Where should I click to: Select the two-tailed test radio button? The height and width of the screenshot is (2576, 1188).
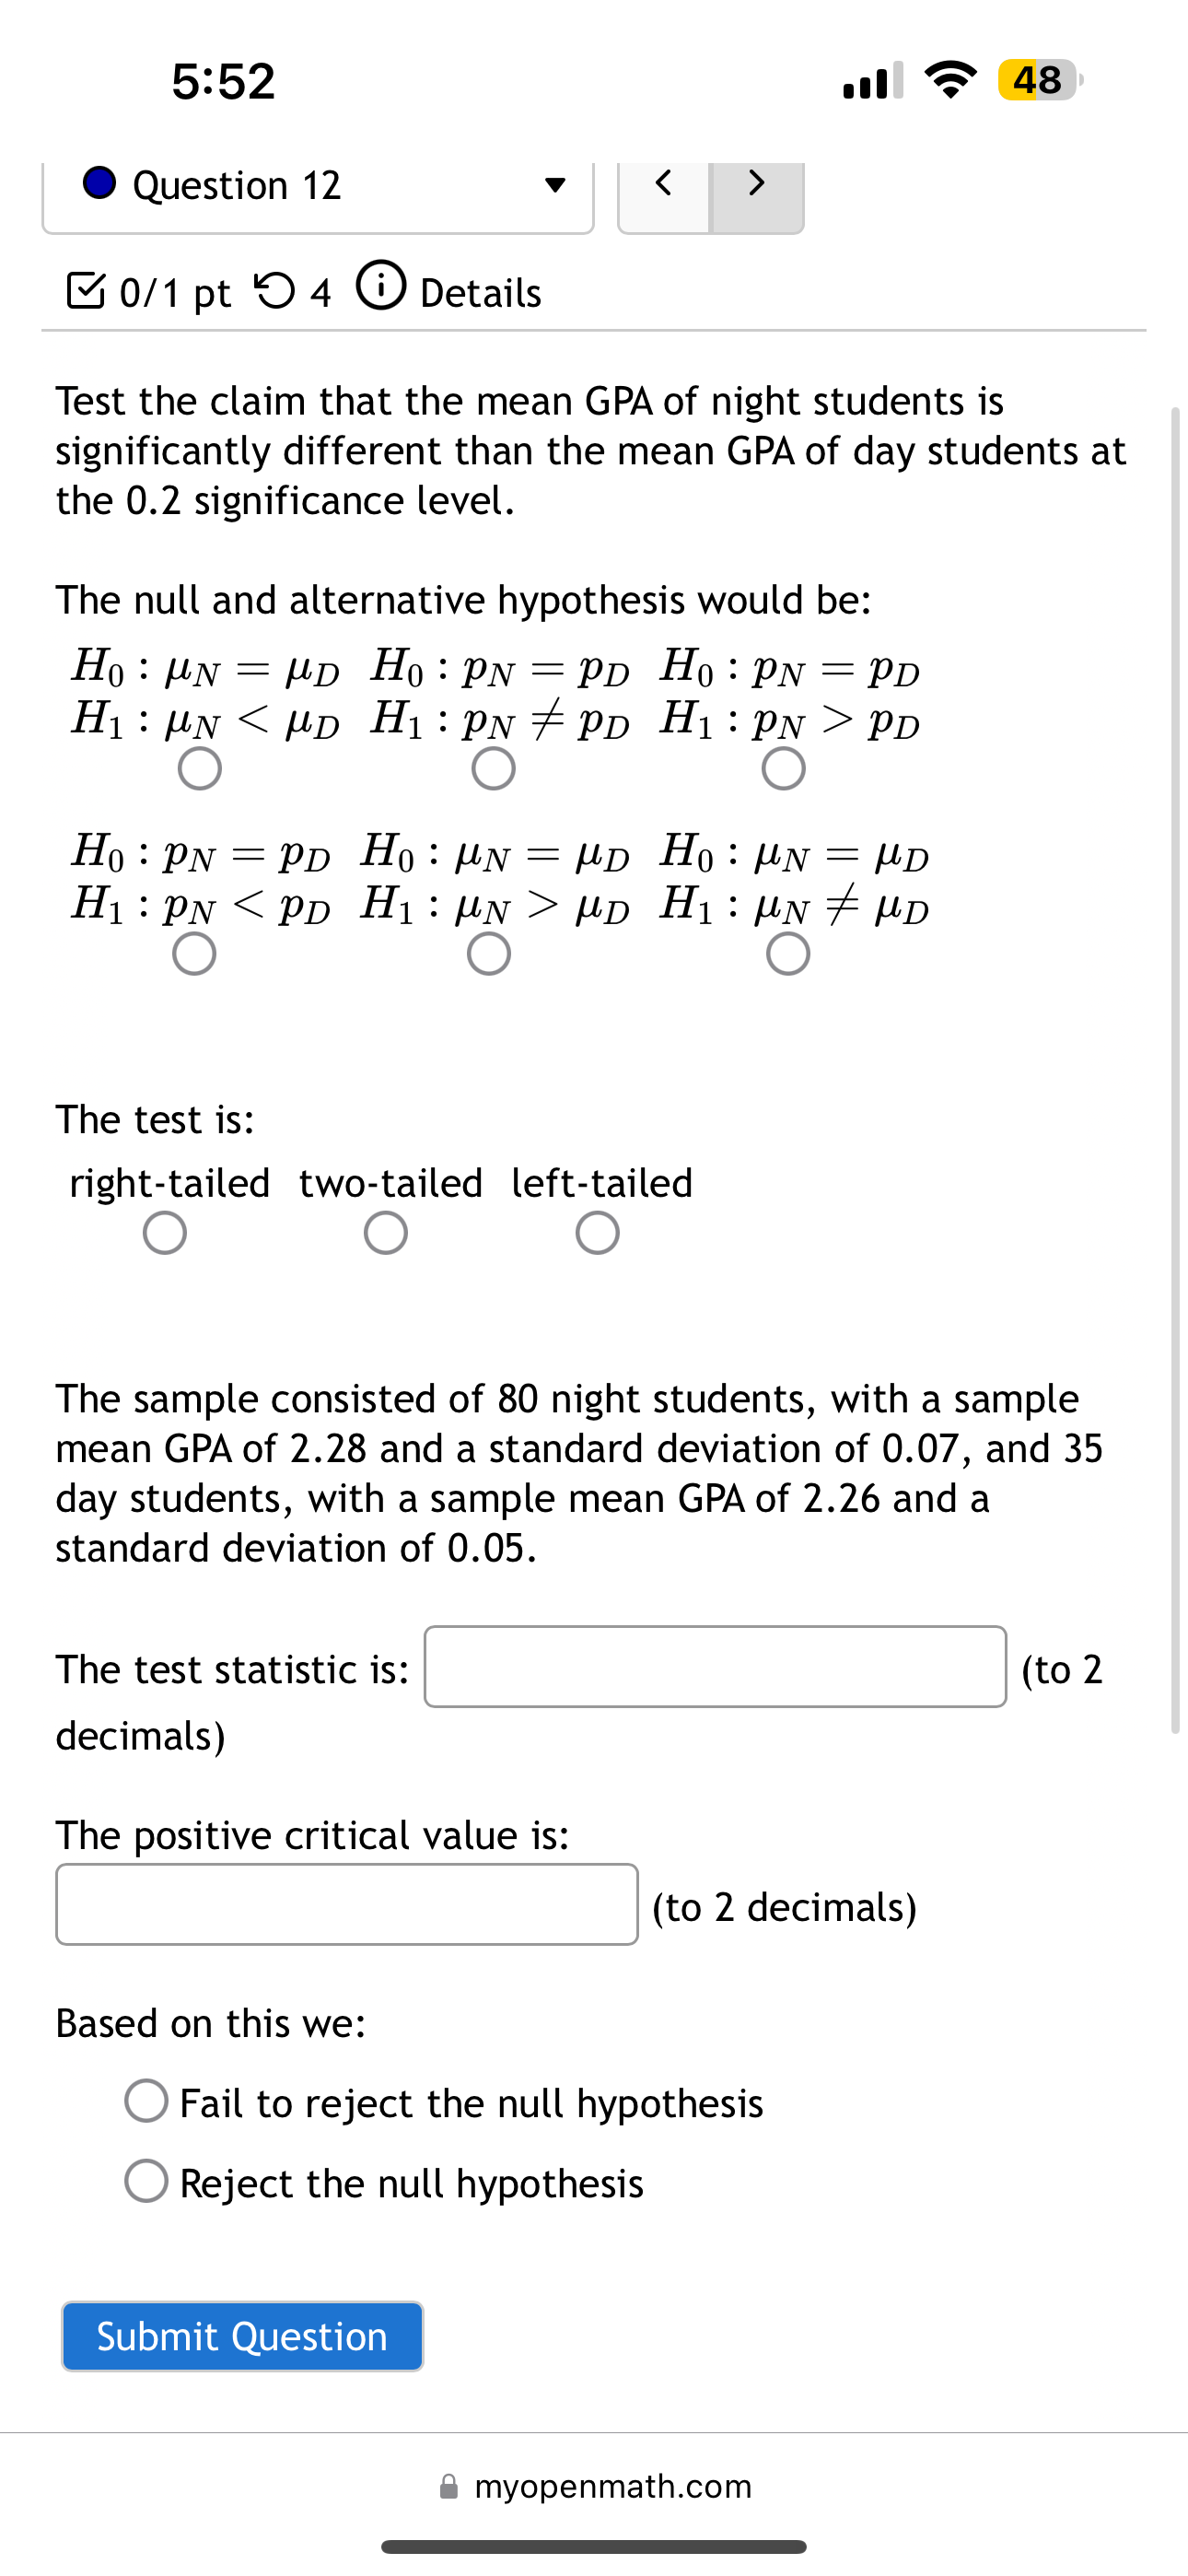pyautogui.click(x=386, y=1231)
